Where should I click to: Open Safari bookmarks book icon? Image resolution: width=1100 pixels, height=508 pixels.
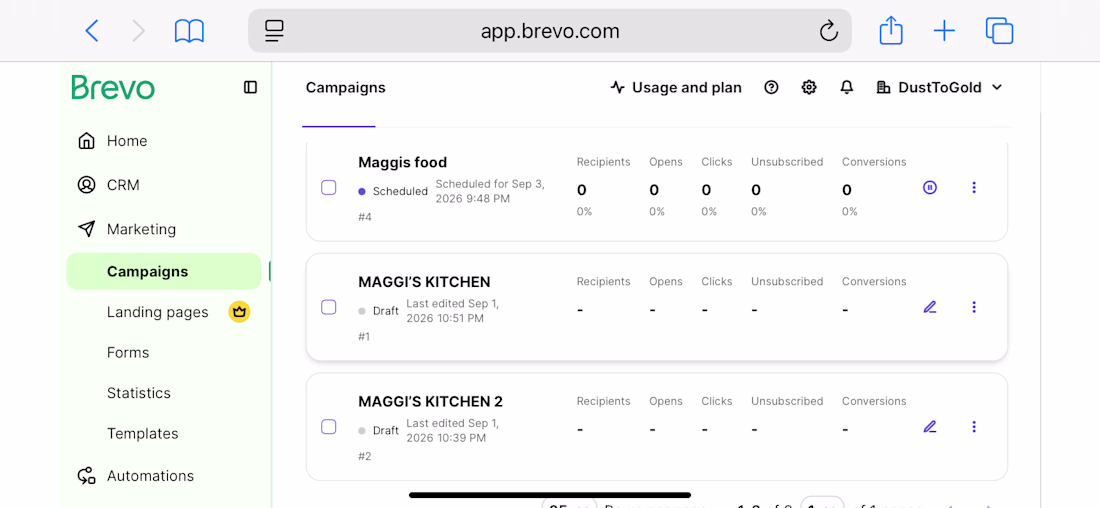[x=189, y=31]
